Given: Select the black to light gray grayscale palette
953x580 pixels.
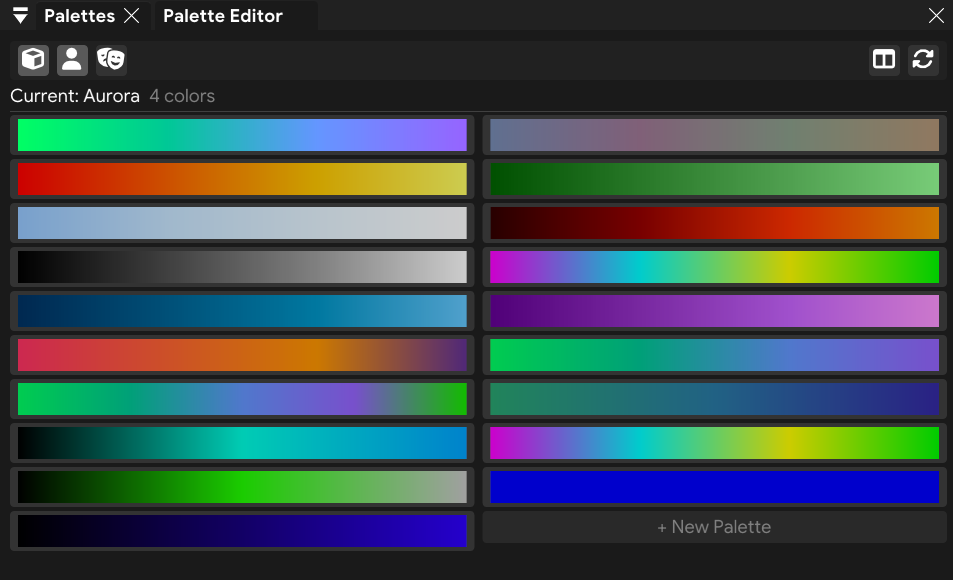Looking at the screenshot, I should point(242,267).
